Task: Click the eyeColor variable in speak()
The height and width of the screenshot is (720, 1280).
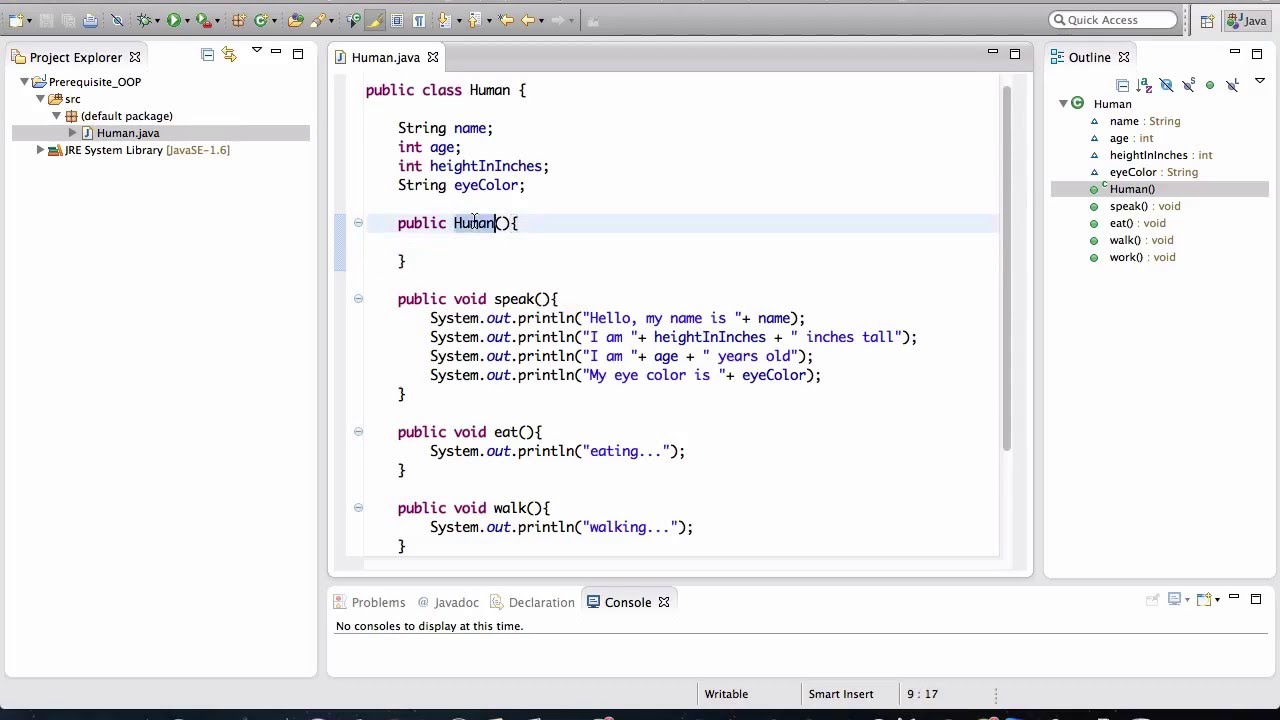Action: [x=774, y=375]
